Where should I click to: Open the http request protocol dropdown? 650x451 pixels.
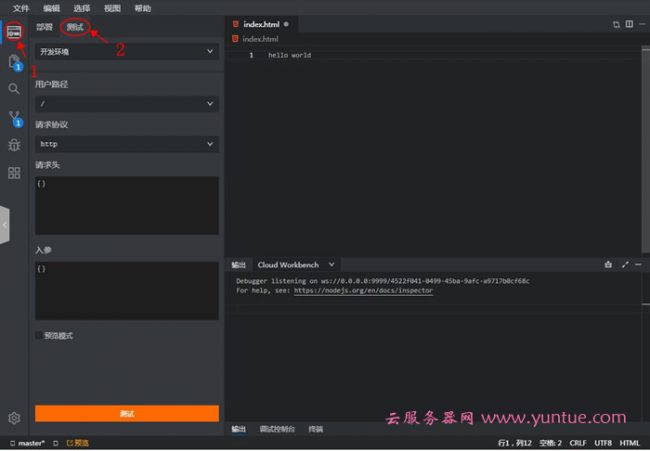coord(126,144)
